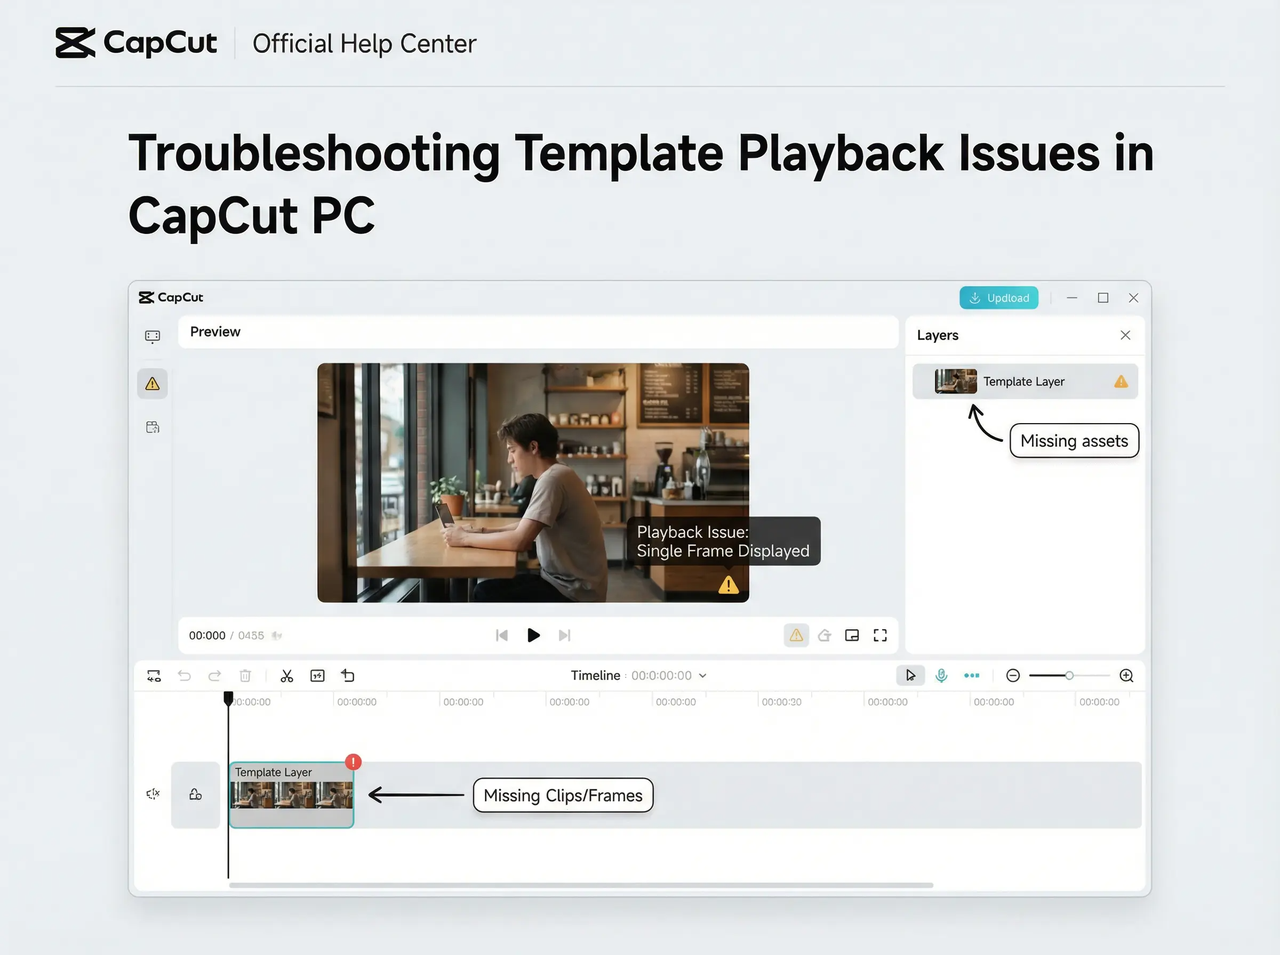This screenshot has height=955, width=1280.
Task: Redo the last action
Action: click(x=214, y=675)
